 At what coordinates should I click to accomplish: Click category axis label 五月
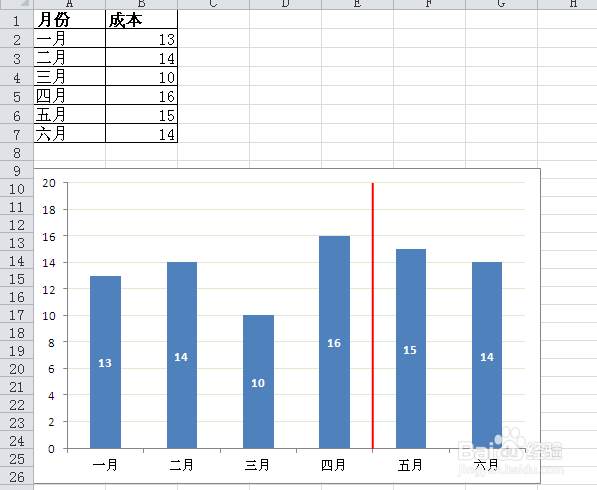point(410,465)
